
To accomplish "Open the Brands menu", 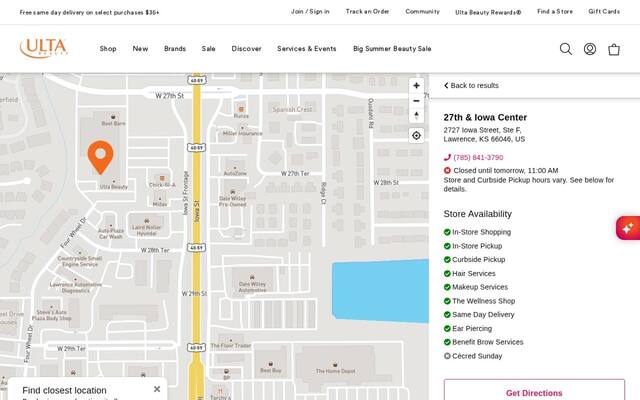I will (175, 49).
